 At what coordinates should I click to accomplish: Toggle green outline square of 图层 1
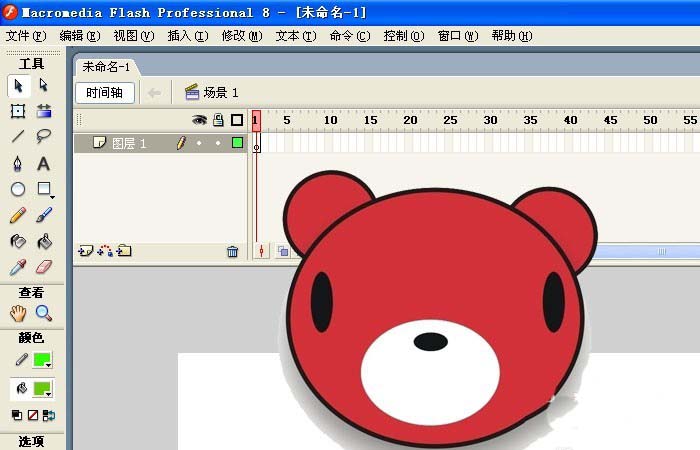click(238, 142)
